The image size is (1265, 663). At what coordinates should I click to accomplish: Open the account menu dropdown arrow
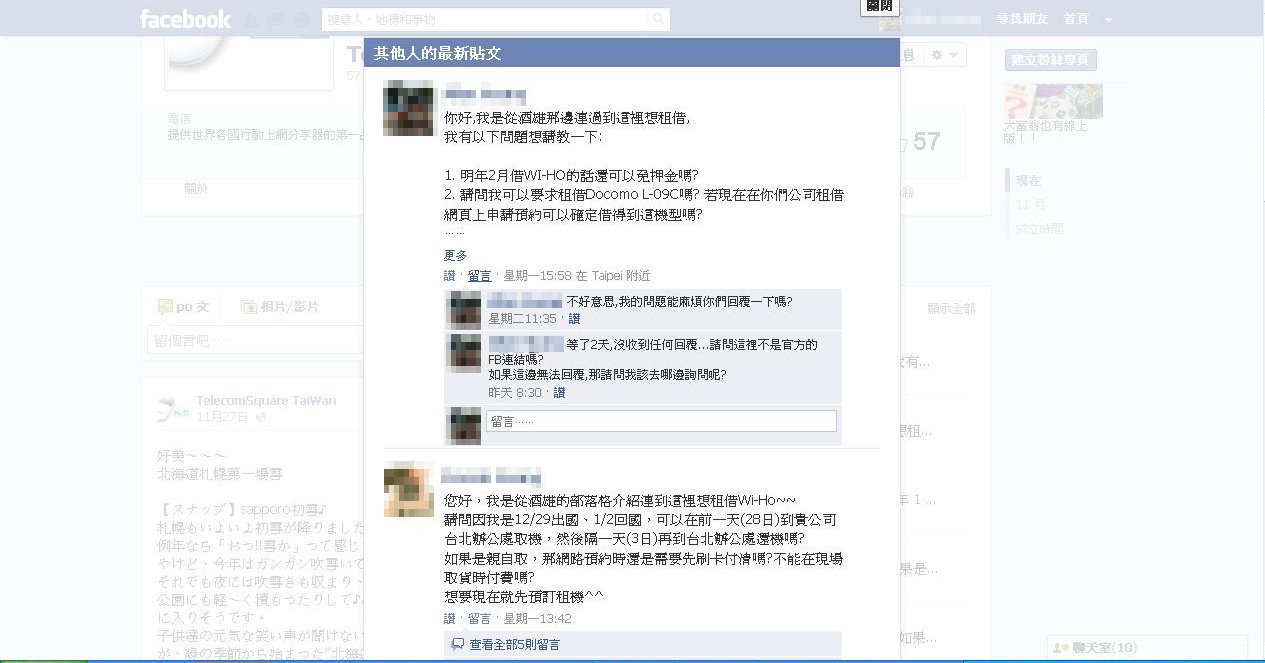pos(1108,20)
